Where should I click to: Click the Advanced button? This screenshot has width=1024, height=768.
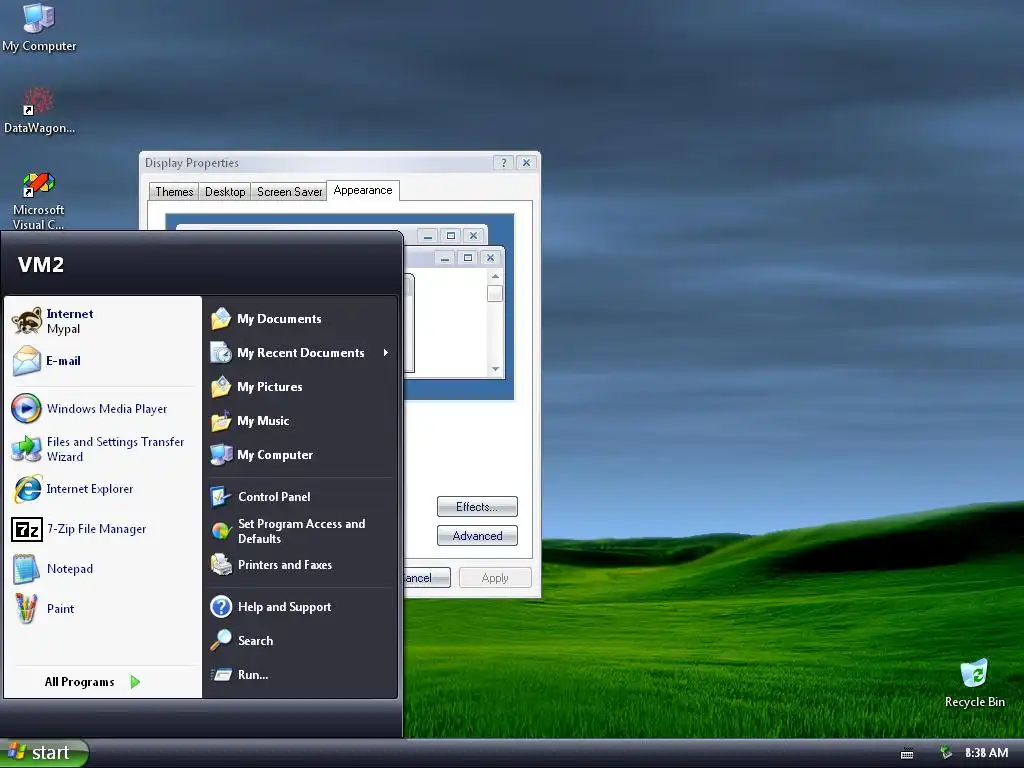click(477, 536)
